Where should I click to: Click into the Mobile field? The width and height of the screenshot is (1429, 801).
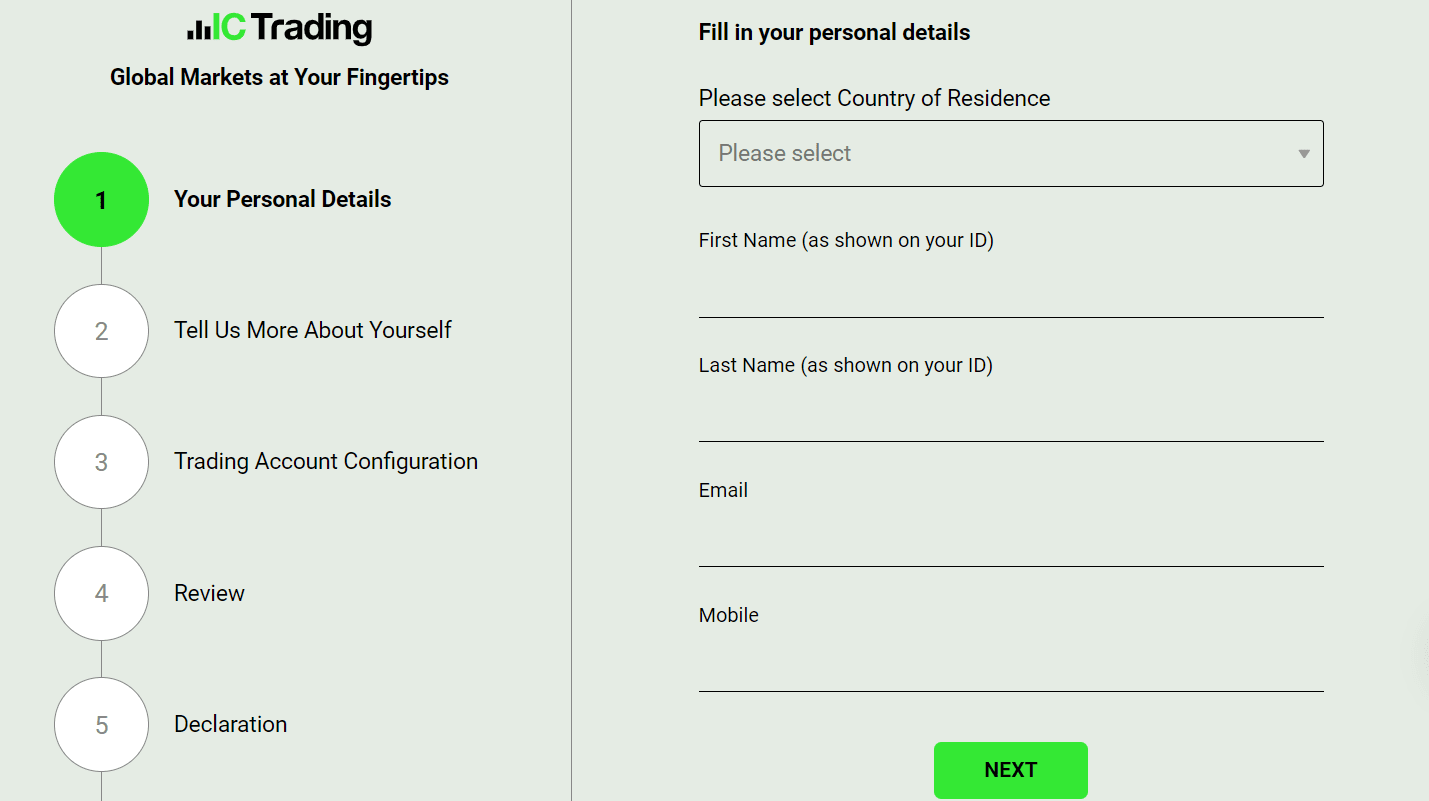[1011, 667]
